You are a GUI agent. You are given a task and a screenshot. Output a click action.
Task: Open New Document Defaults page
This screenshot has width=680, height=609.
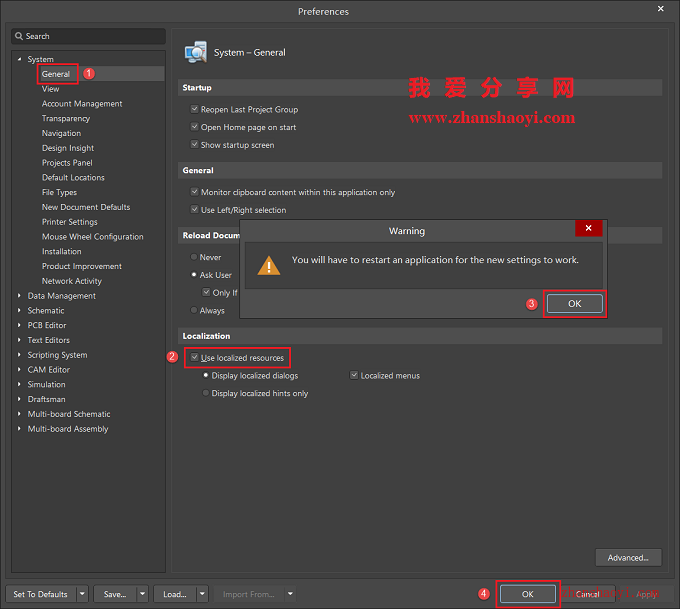[86, 206]
